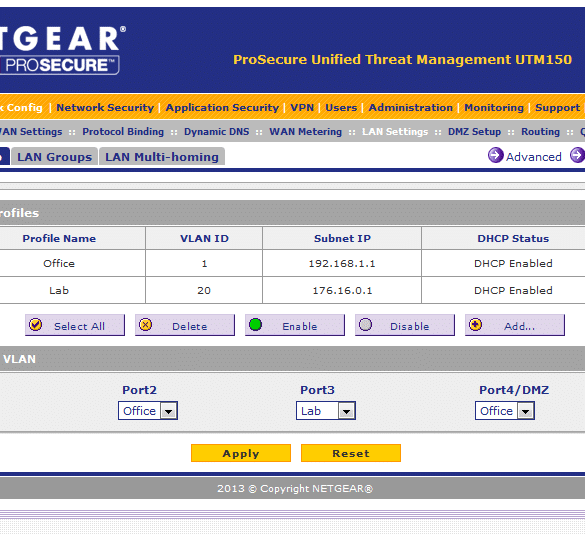Viewport: 585px width, 535px height.
Task: Click the VLAN ID 20 cell
Action: [x=204, y=290]
